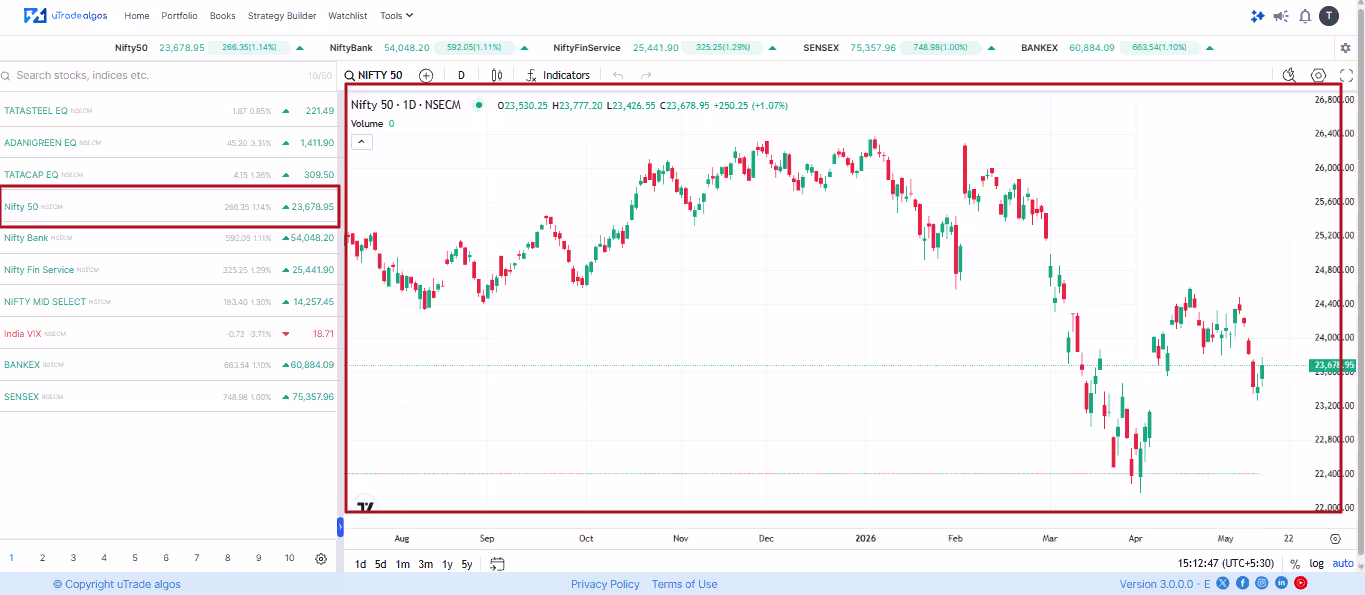Open the Privacy Policy link
Screen dimensions: 1365x595
(x=605, y=584)
